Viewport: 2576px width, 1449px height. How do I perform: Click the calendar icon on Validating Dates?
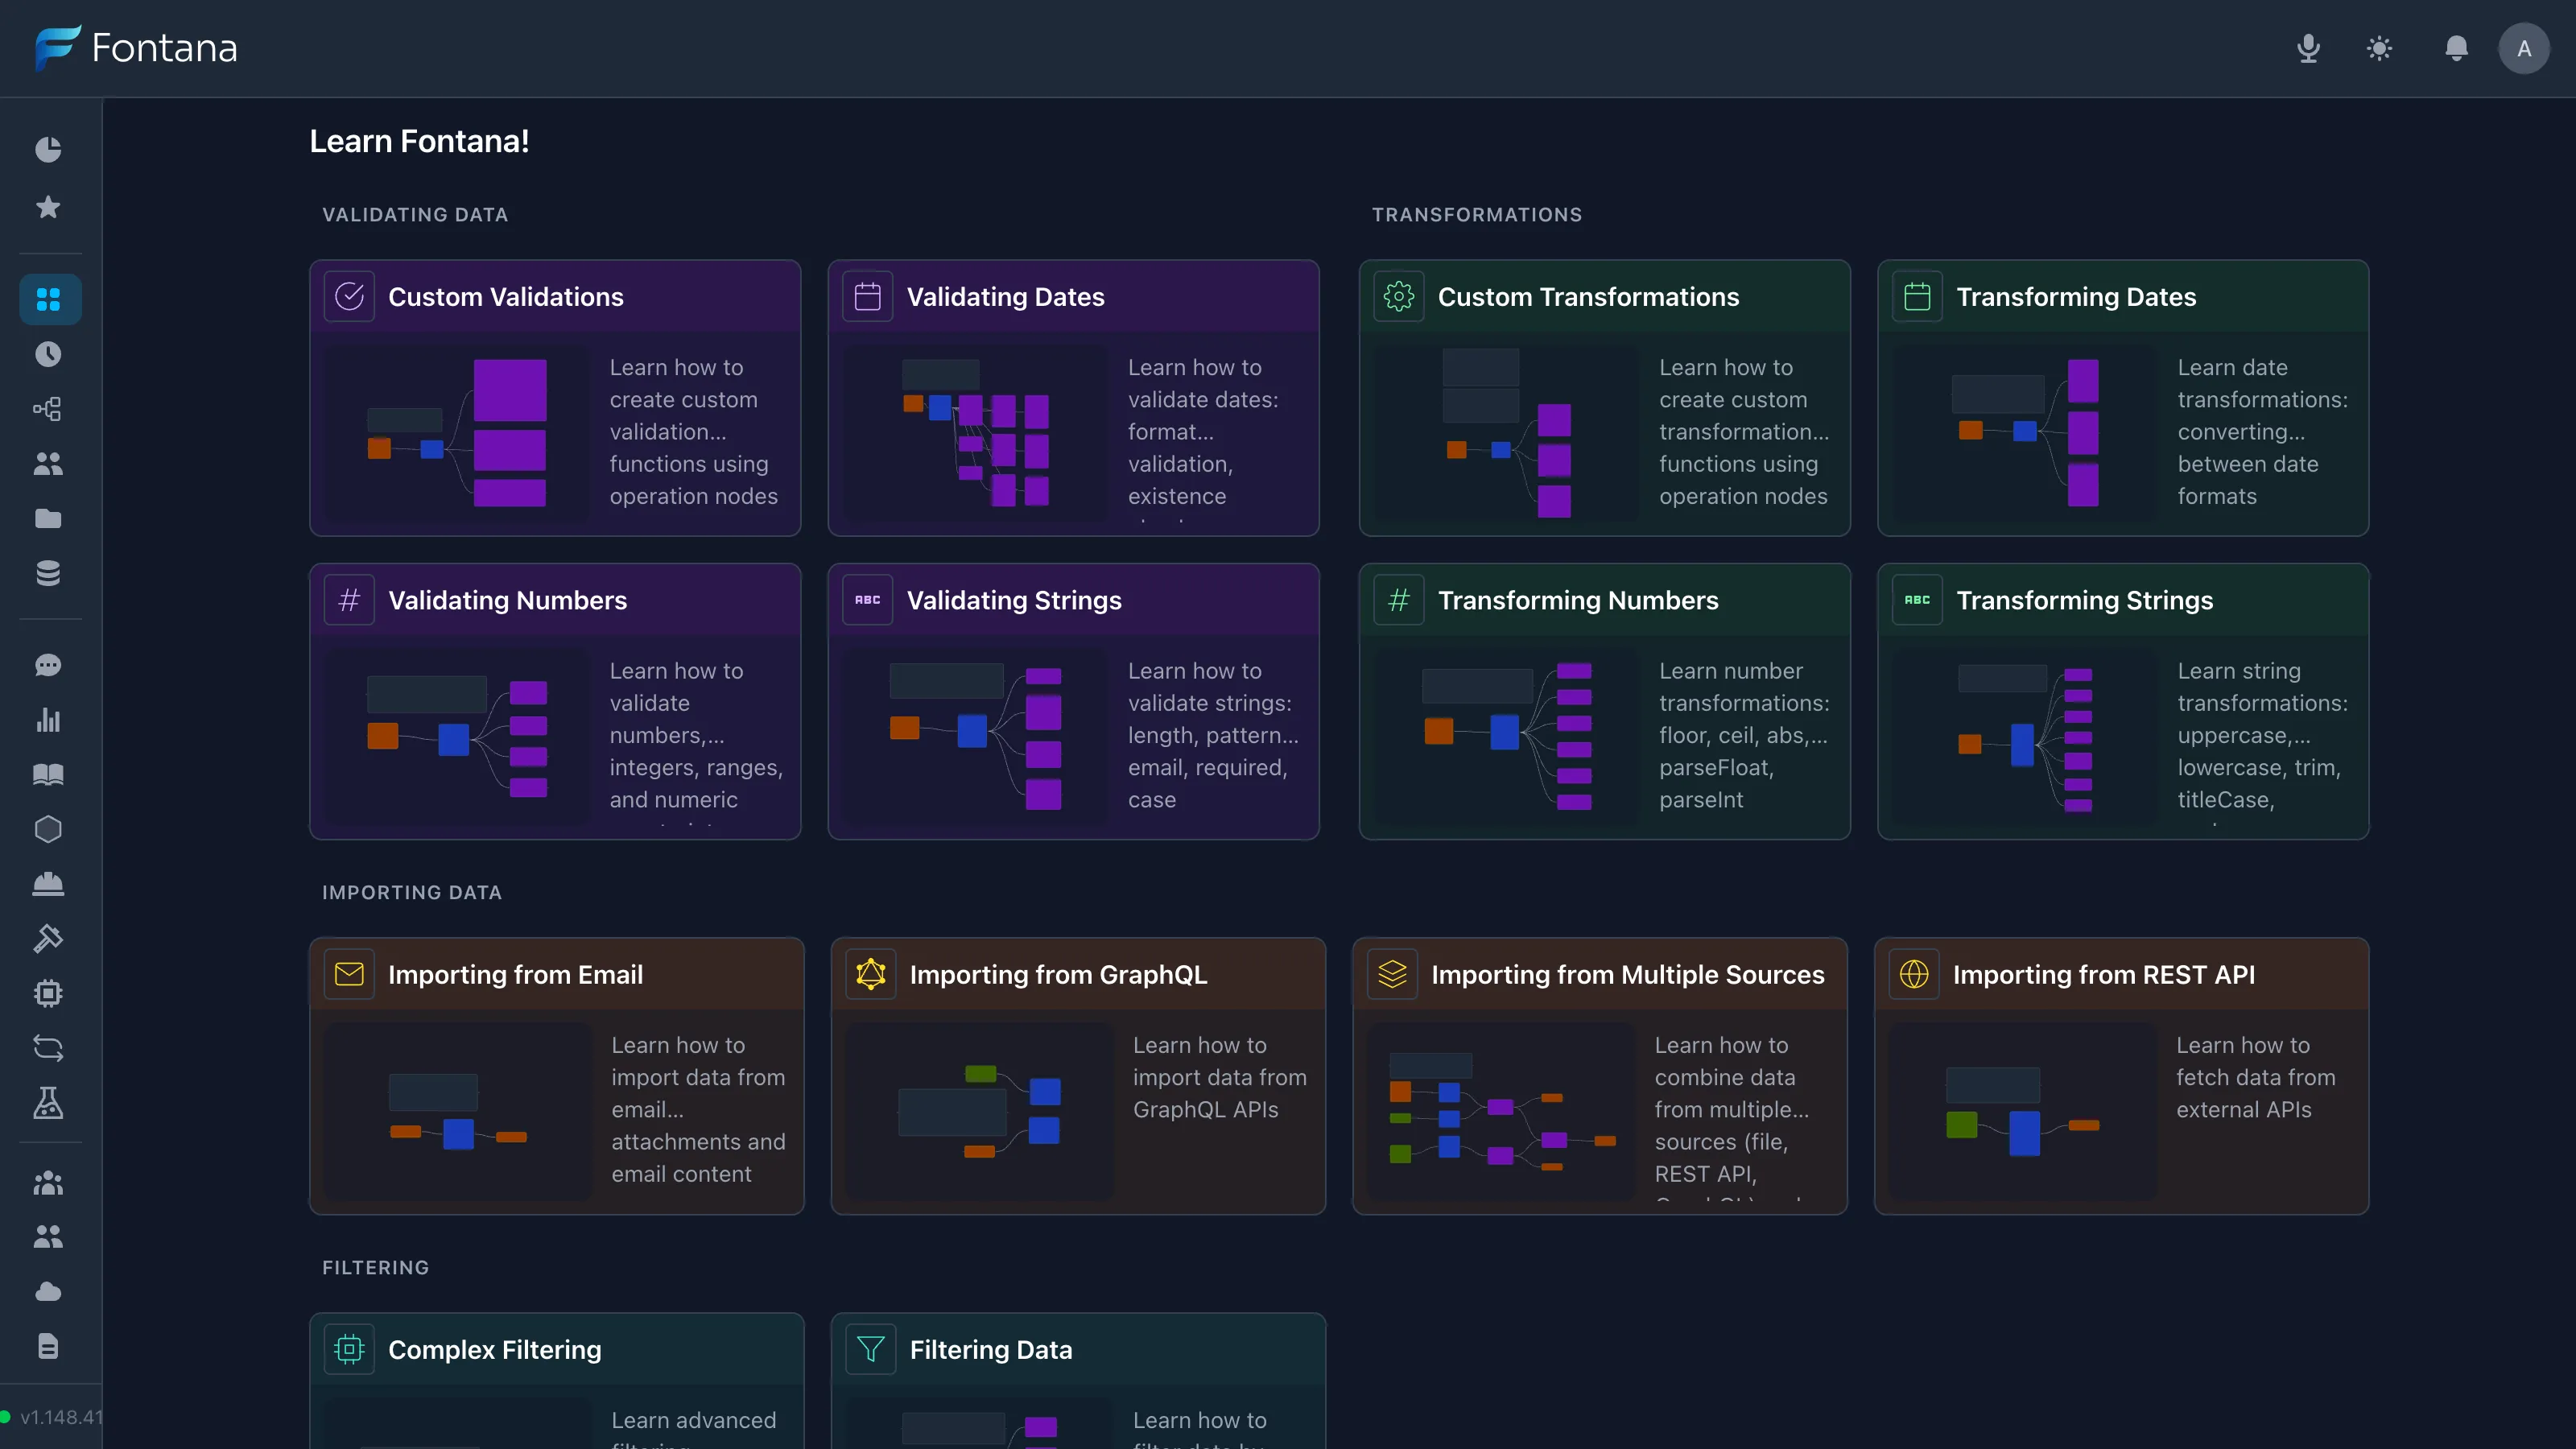(867, 296)
